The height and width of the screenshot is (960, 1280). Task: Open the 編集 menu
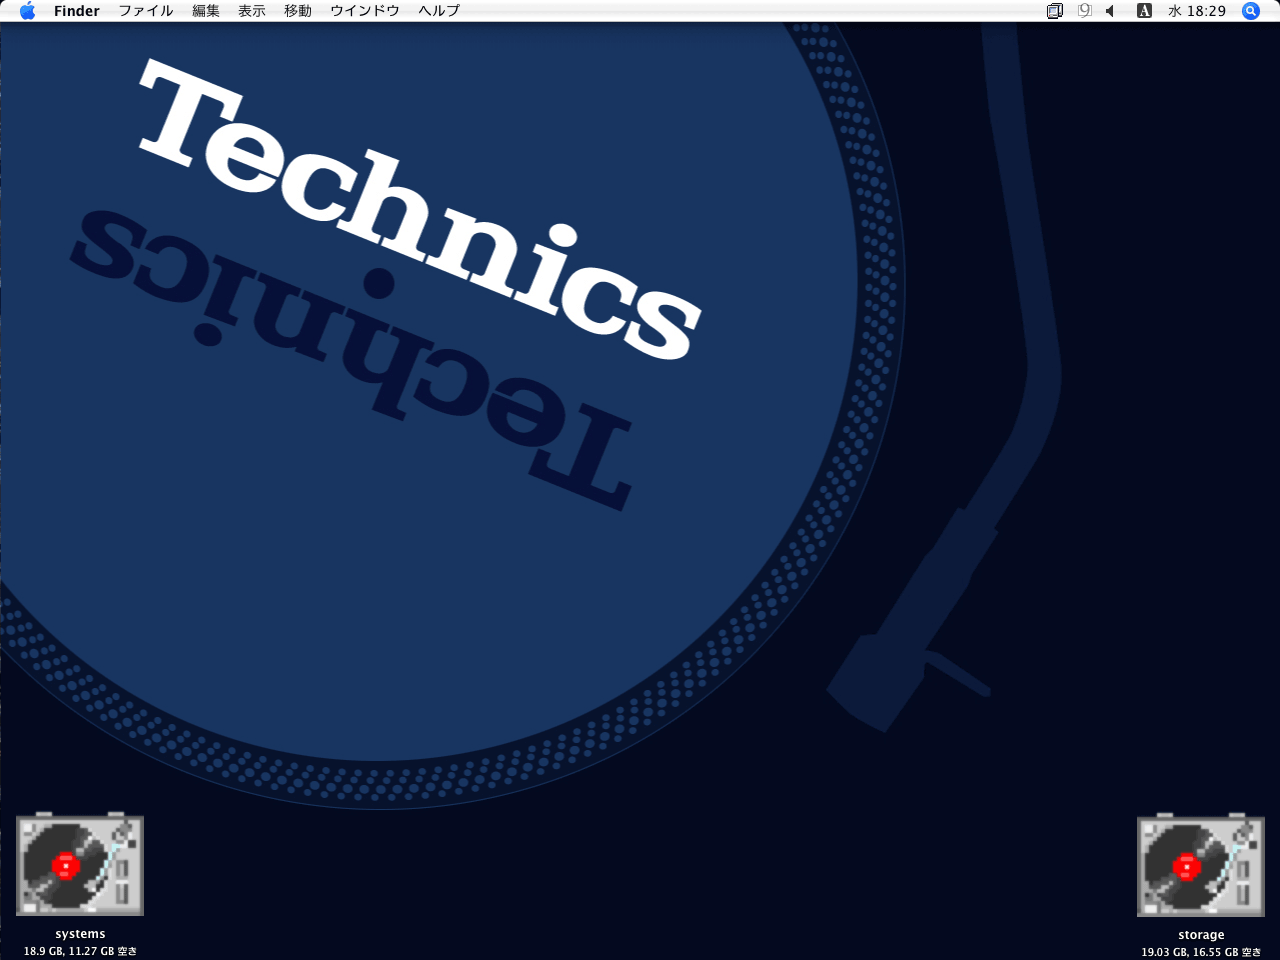(206, 11)
